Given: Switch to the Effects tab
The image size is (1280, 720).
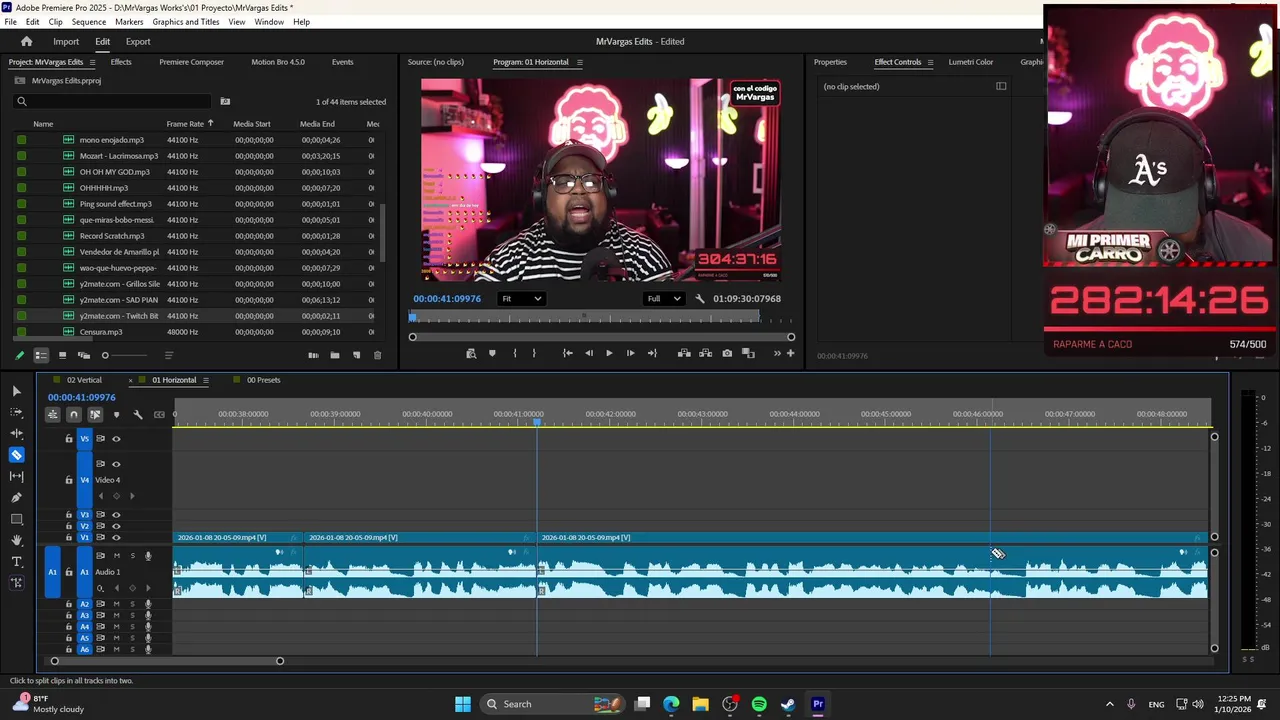Looking at the screenshot, I should [x=121, y=62].
